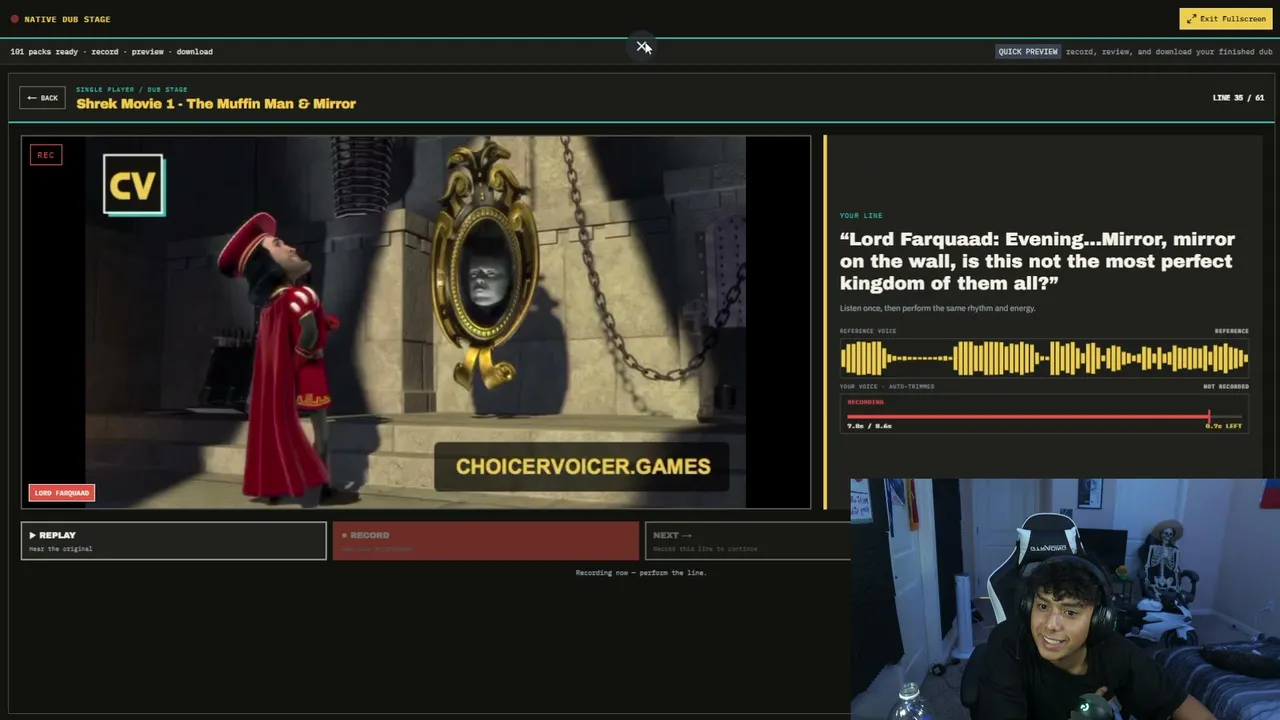The height and width of the screenshot is (720, 1280).
Task: Click the 'REFERENCE VOICE' label
Action: (x=868, y=331)
